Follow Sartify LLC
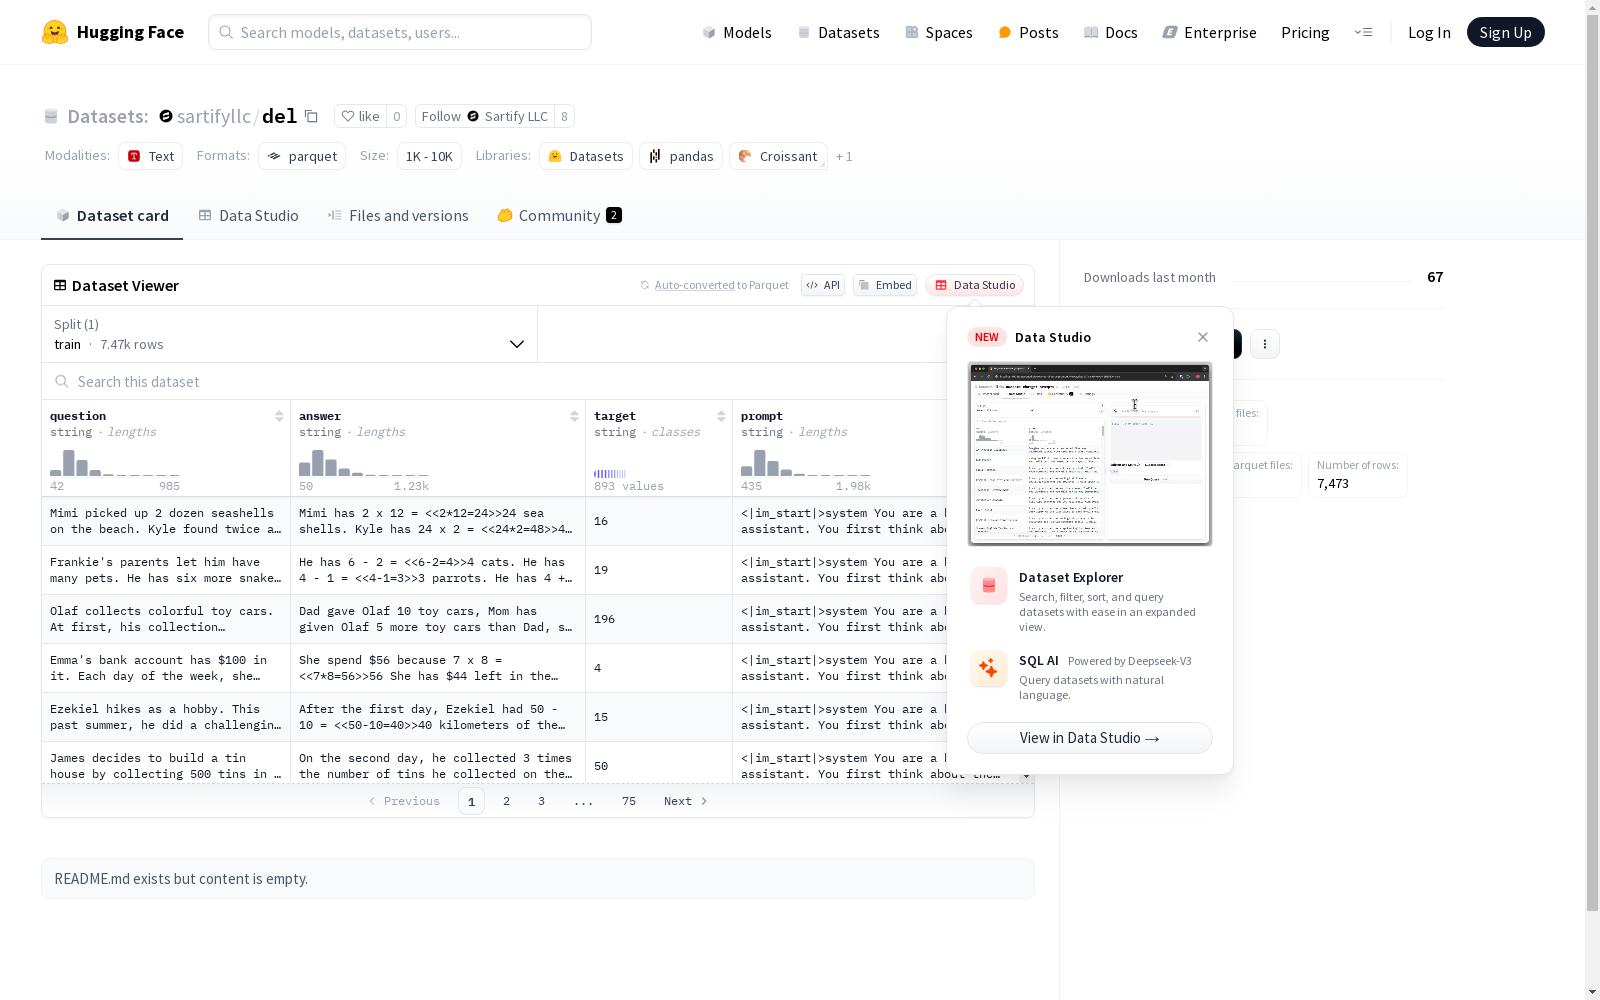The height and width of the screenshot is (1000, 1600). click(485, 116)
